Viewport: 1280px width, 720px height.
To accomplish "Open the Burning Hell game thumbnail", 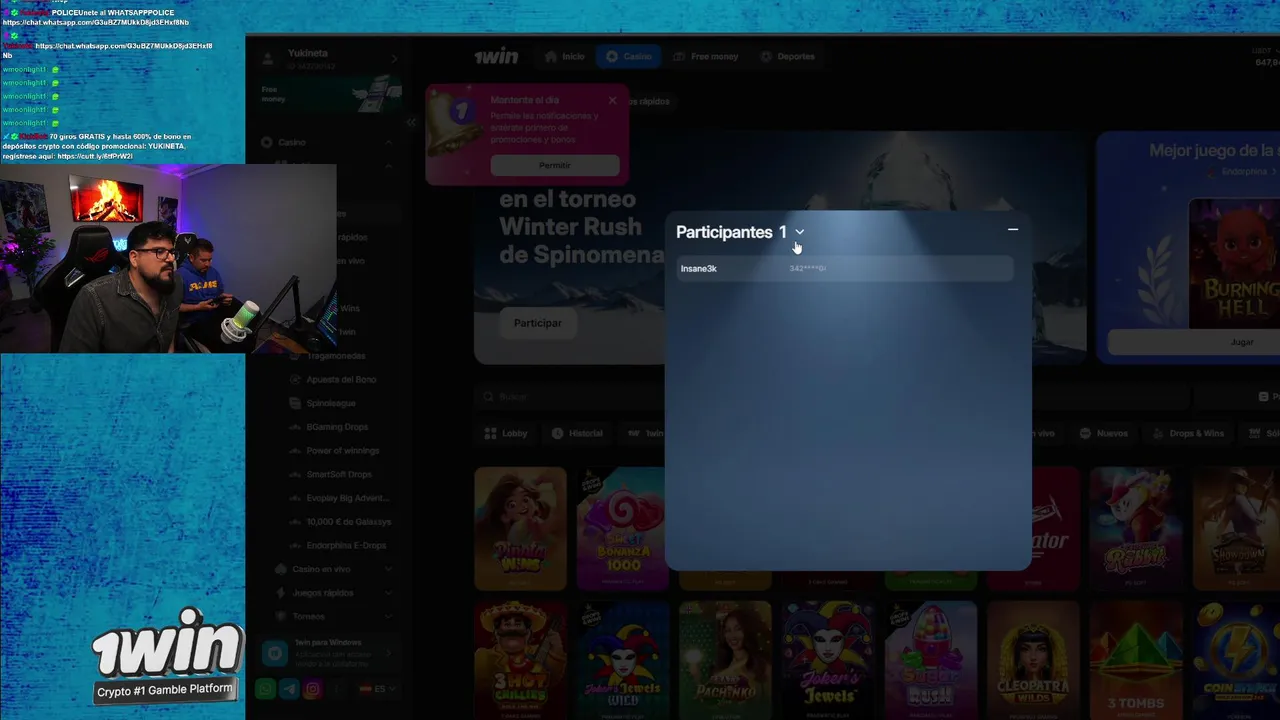I will pyautogui.click(x=1234, y=263).
